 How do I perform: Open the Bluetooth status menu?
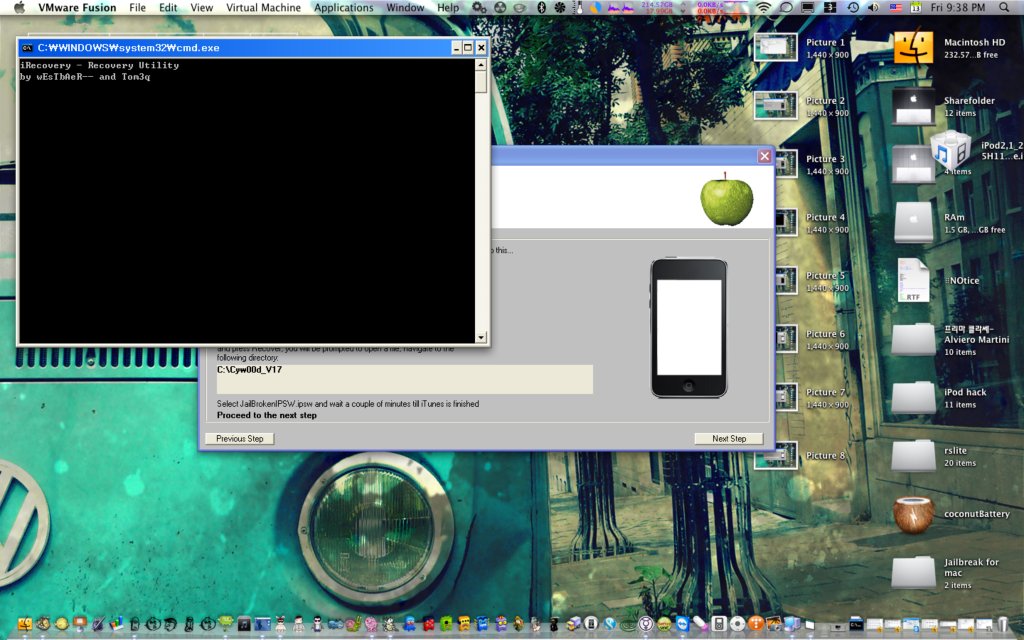click(541, 8)
